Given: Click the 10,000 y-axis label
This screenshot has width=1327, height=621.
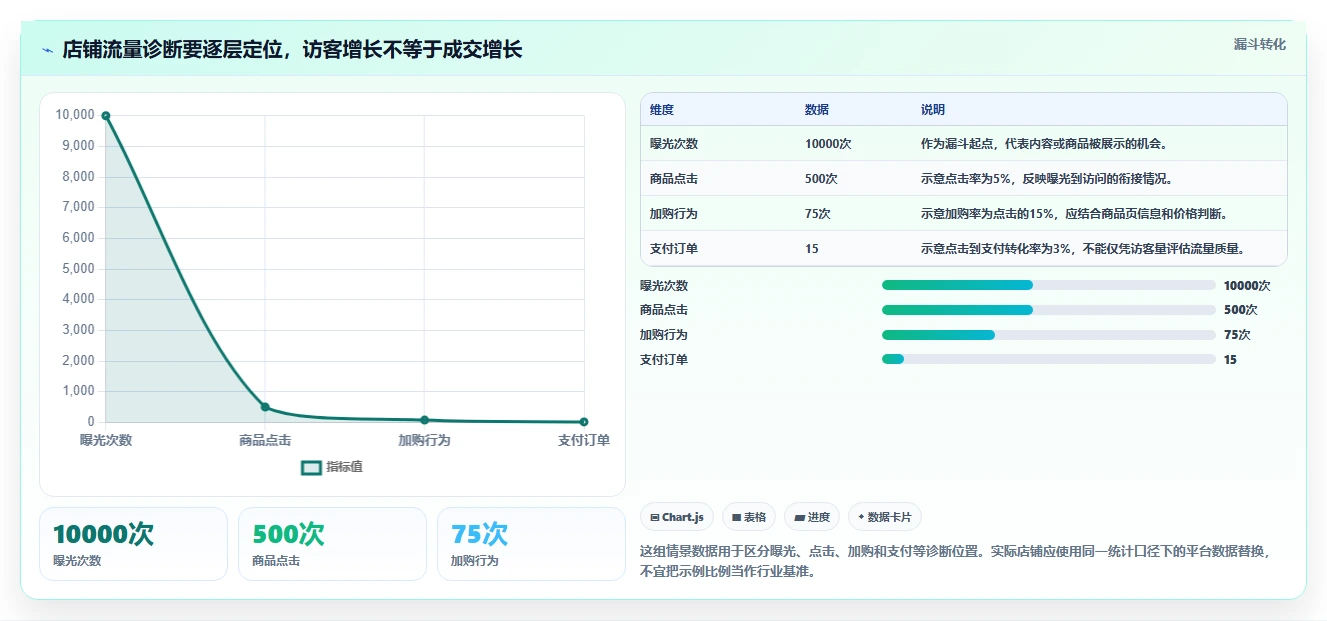Looking at the screenshot, I should tap(75, 115).
